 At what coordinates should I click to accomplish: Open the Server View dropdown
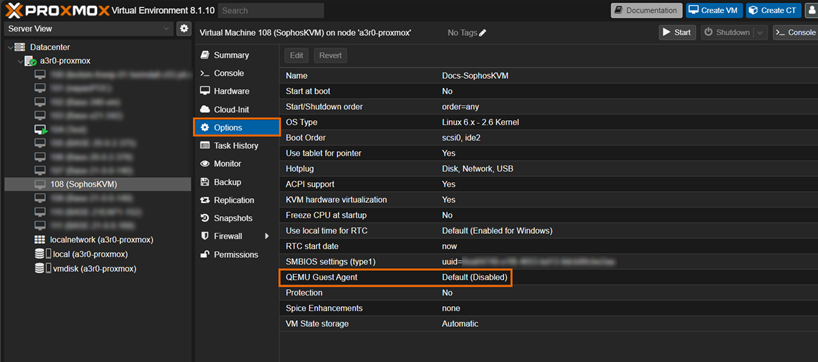pos(166,29)
